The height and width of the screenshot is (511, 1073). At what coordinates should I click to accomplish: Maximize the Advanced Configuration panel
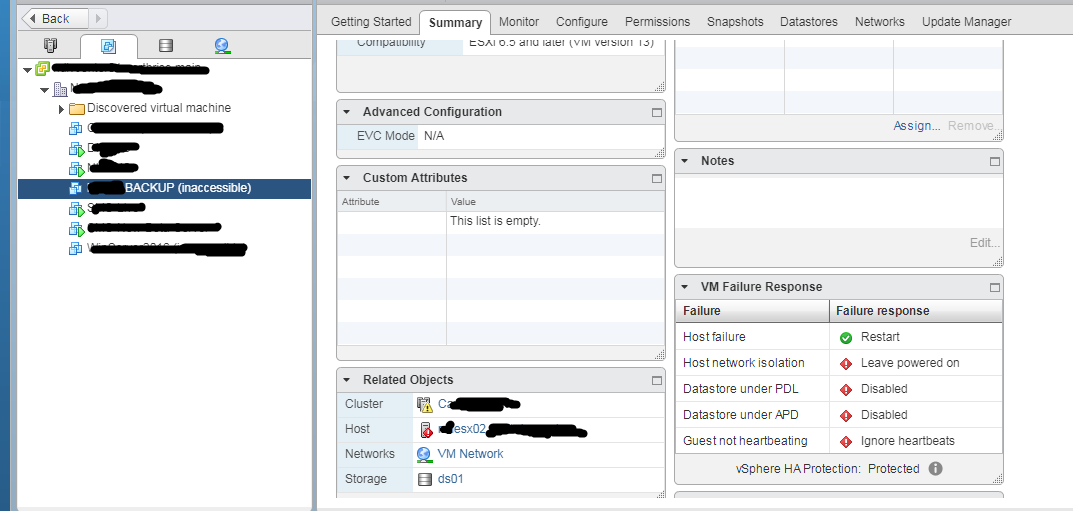tap(656, 112)
